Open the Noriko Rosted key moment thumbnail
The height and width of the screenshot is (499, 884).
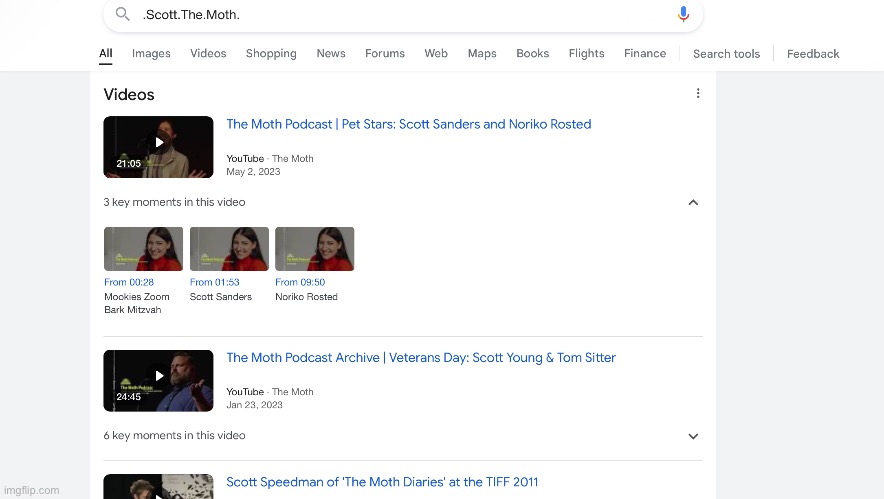pos(315,249)
